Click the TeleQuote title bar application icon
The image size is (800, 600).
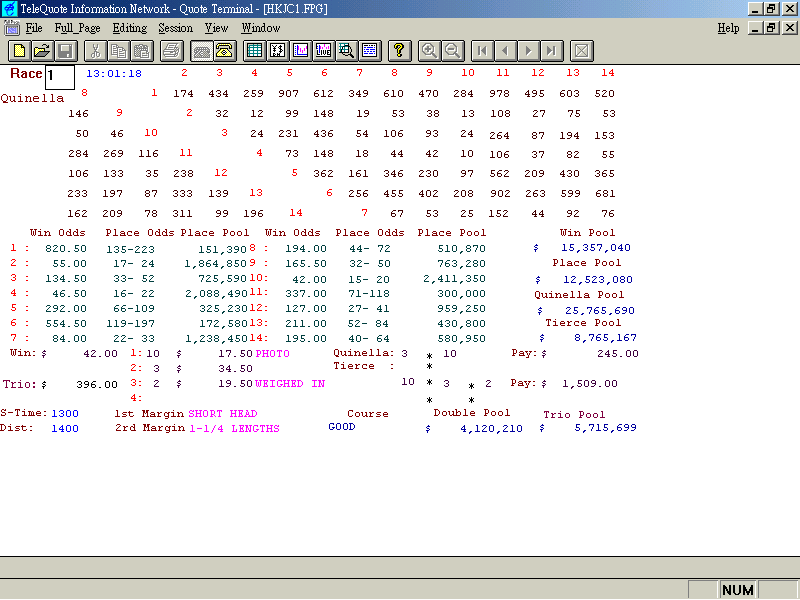click(x=9, y=9)
